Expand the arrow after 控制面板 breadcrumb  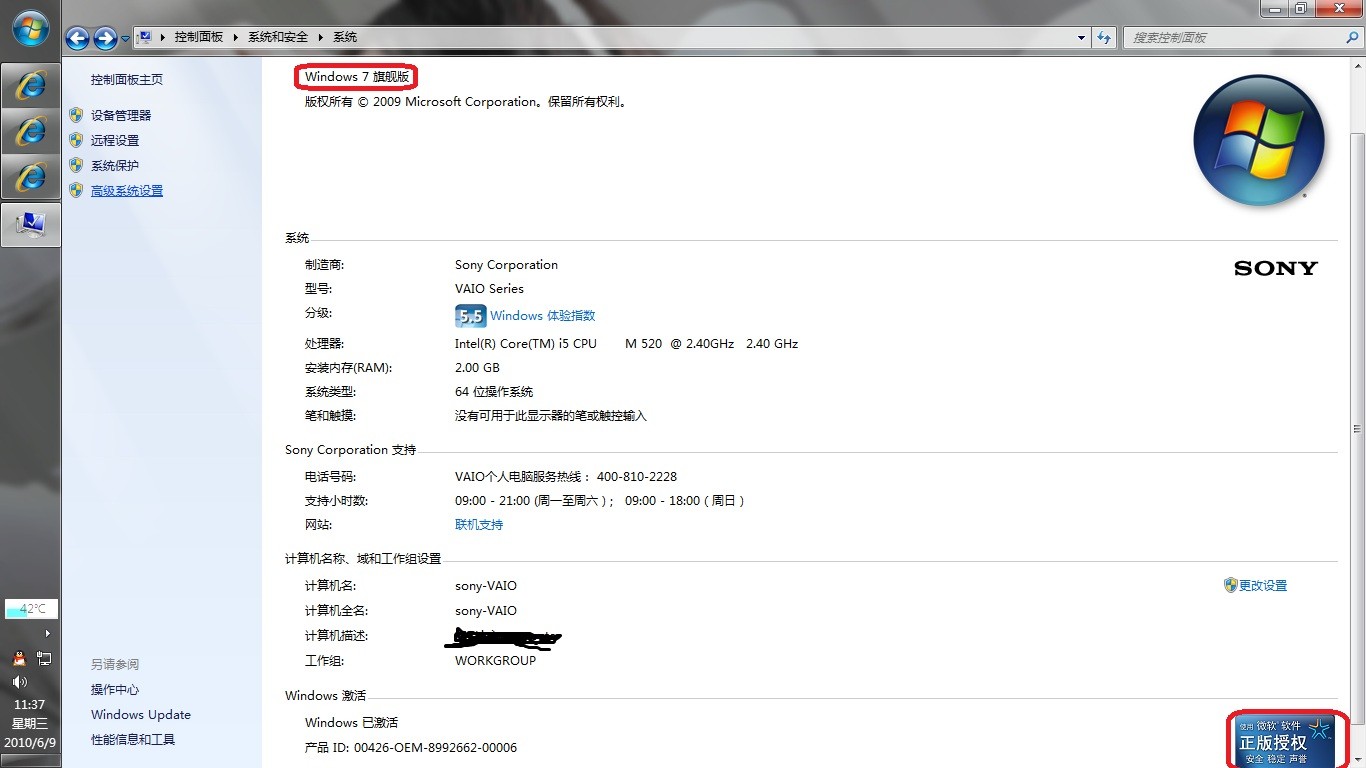(237, 37)
